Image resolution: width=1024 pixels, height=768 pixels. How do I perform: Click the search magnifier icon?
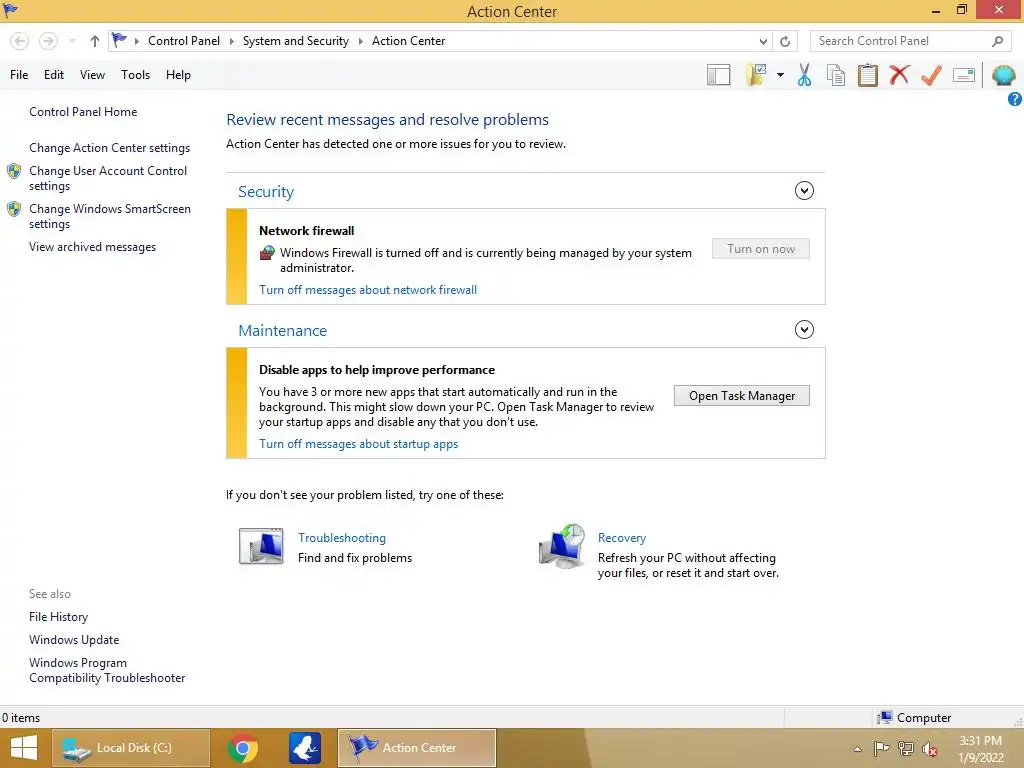coord(997,41)
